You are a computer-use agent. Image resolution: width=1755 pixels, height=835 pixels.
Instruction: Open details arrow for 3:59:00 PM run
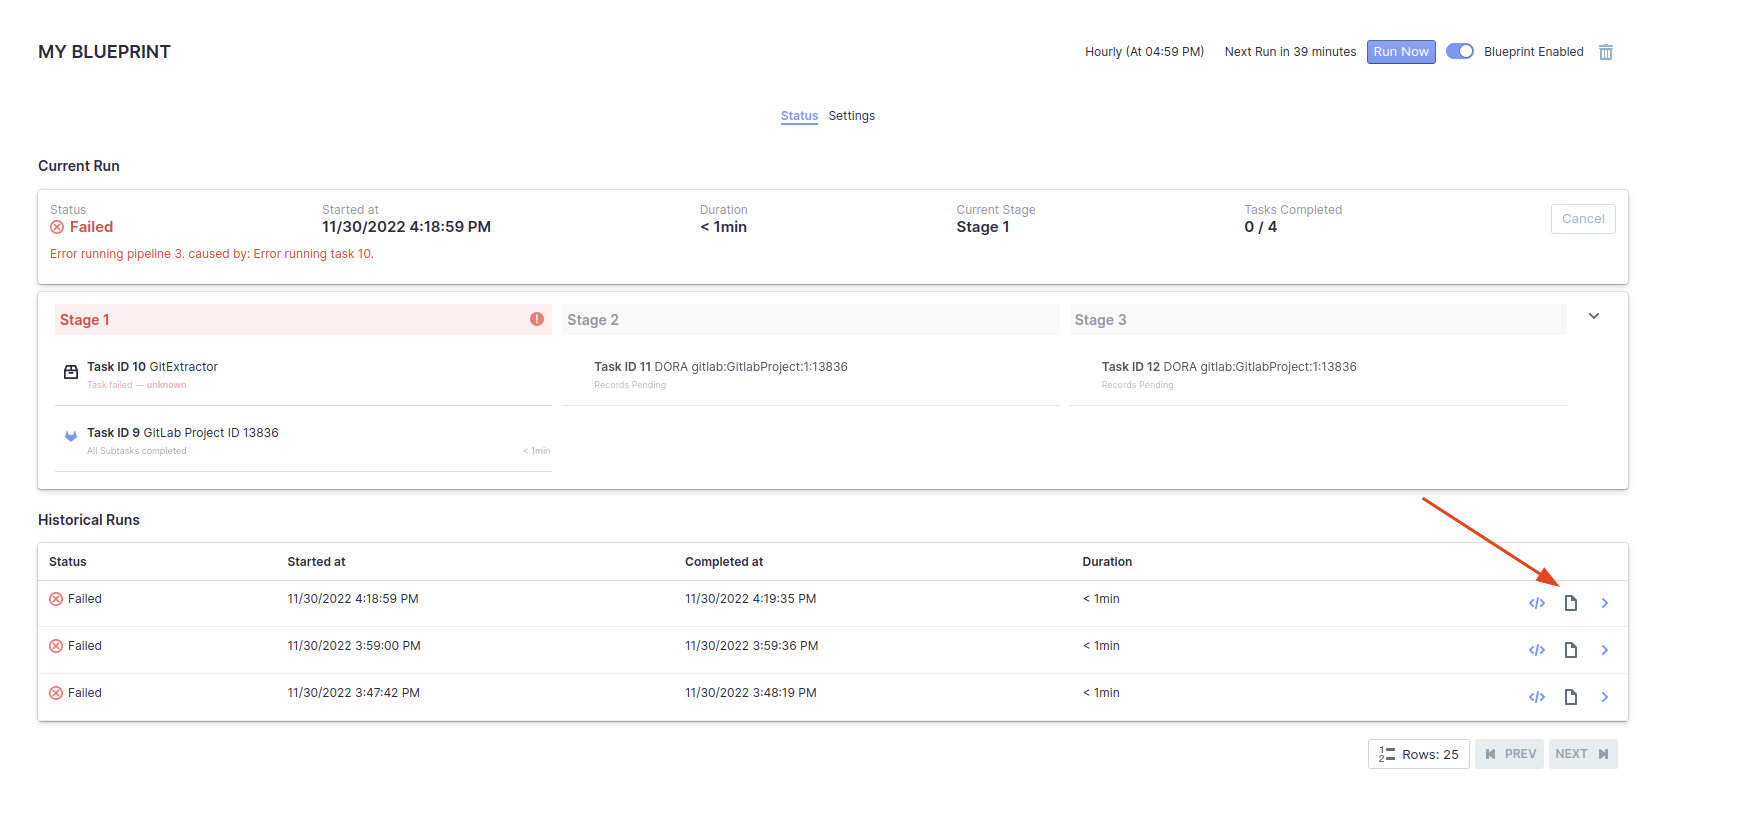click(x=1604, y=650)
